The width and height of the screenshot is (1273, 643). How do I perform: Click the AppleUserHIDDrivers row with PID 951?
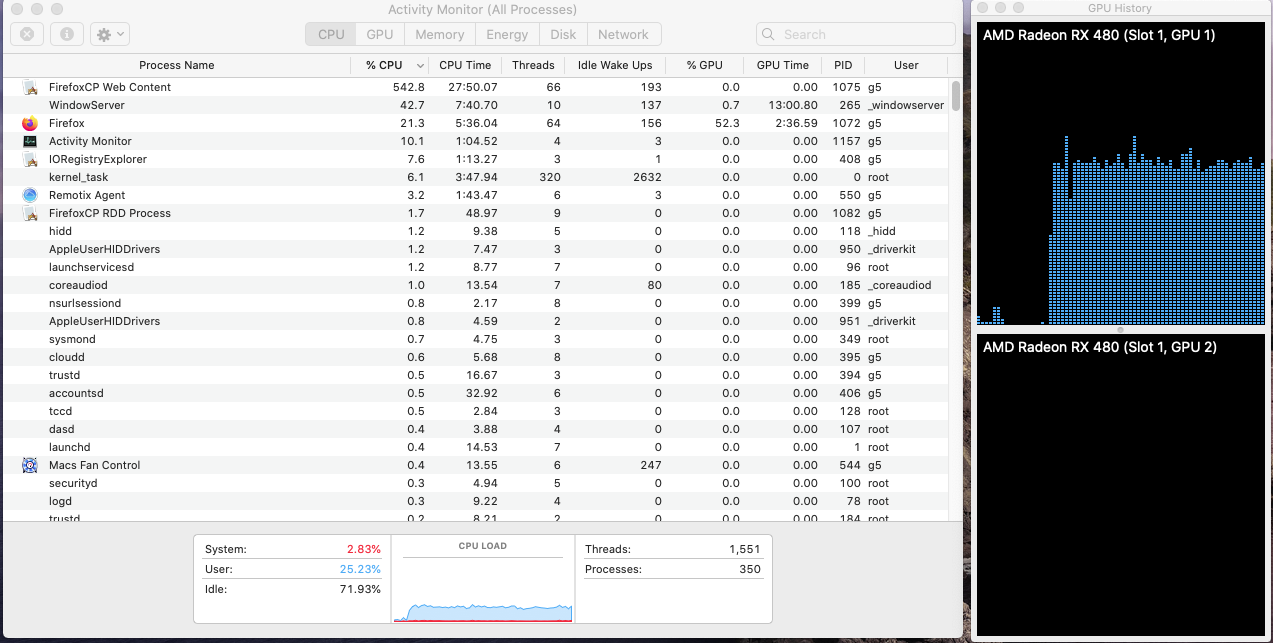tap(476, 321)
